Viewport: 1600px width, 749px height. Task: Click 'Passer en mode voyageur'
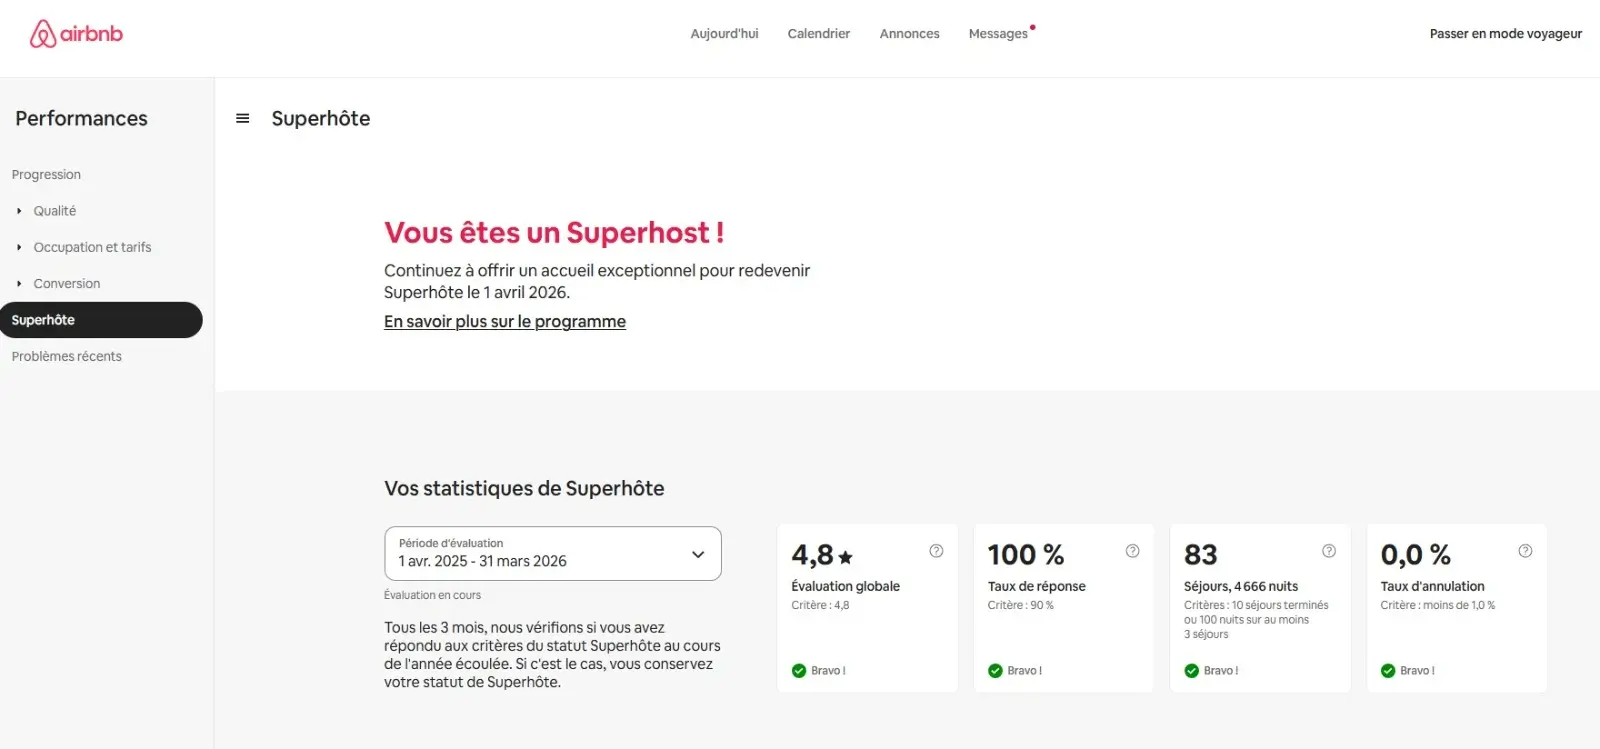point(1504,33)
